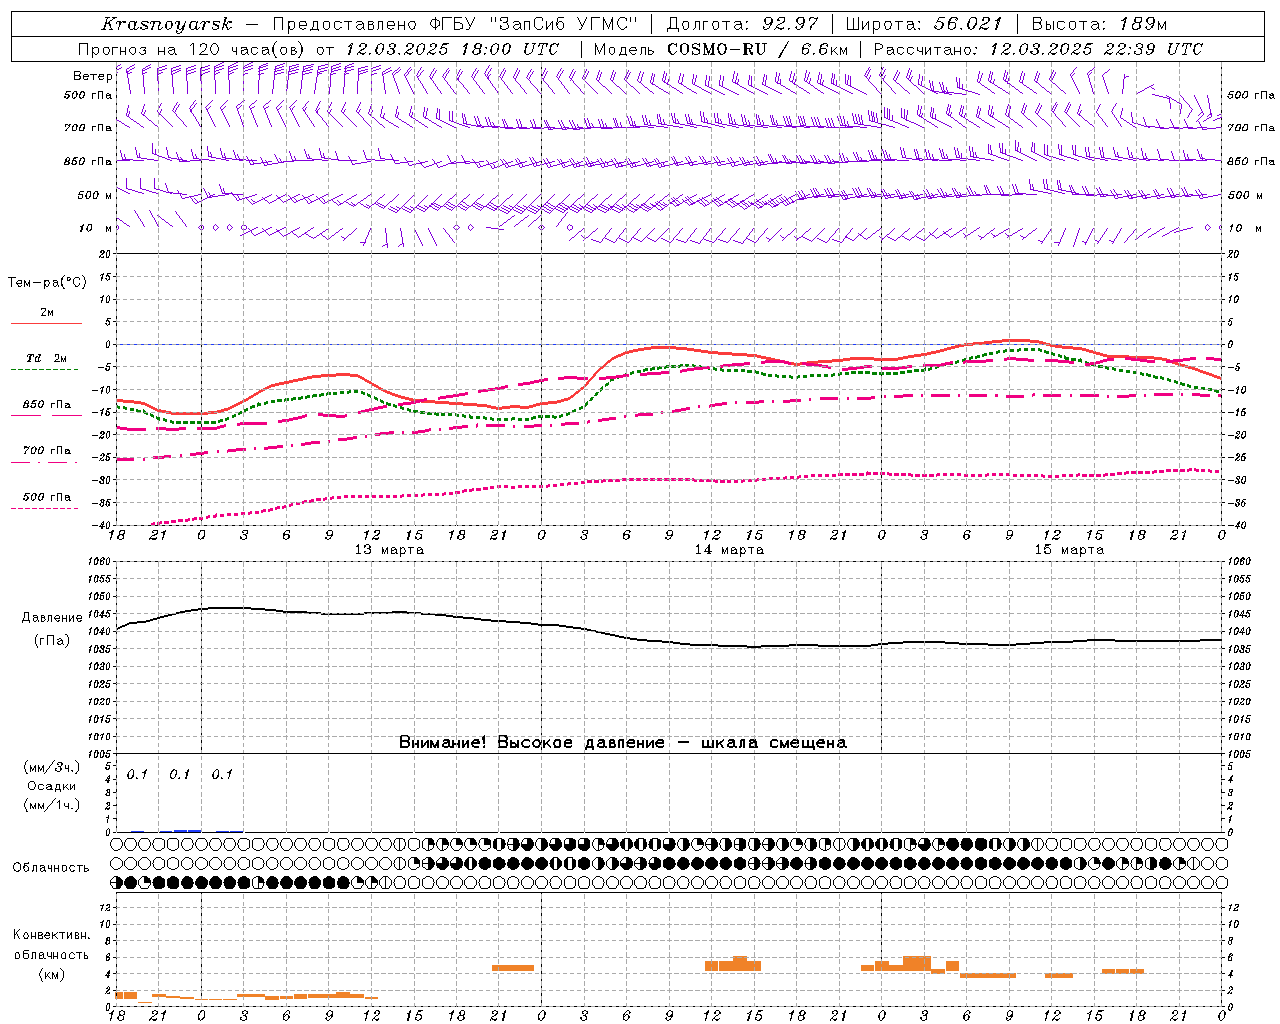Click the 'Высота: 189м' value
The image size is (1280, 1024).
point(1099,24)
